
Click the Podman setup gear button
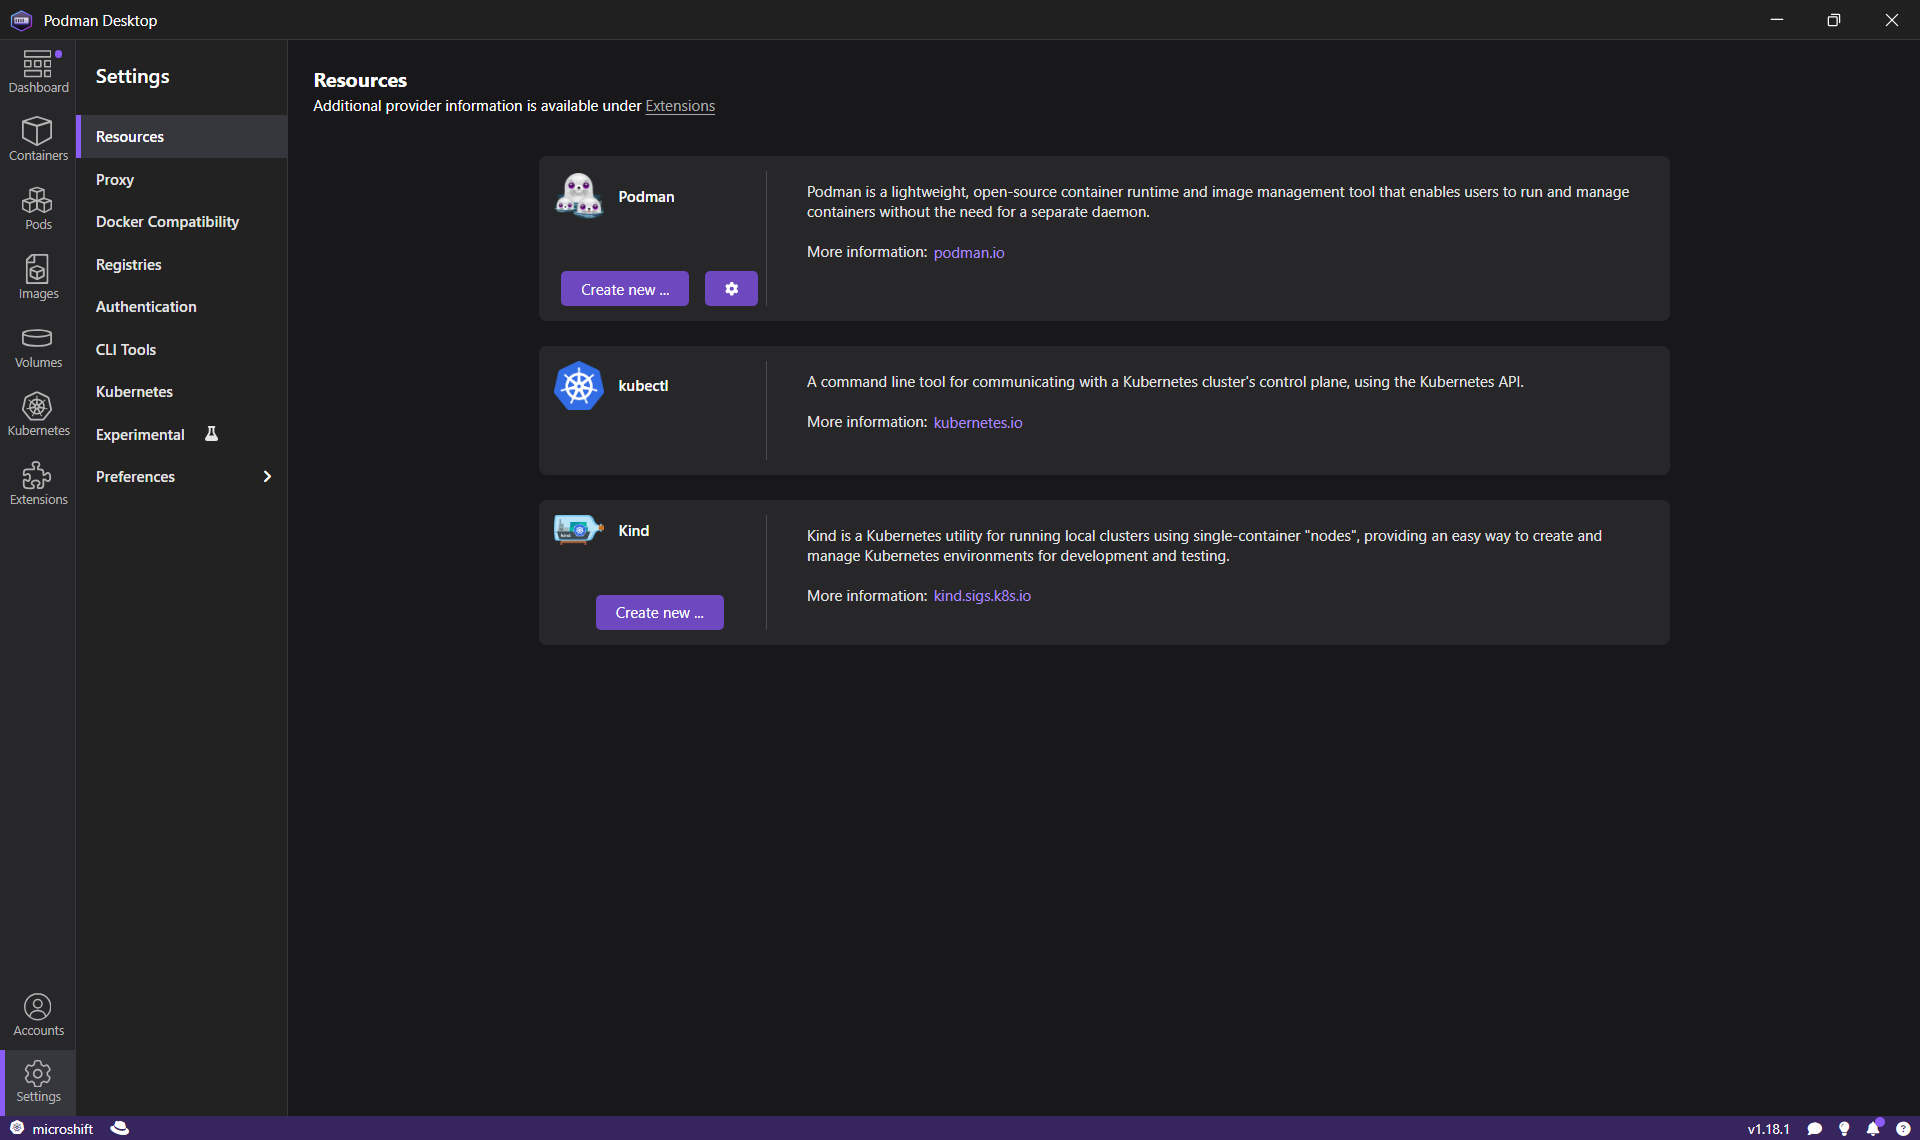[x=731, y=289]
